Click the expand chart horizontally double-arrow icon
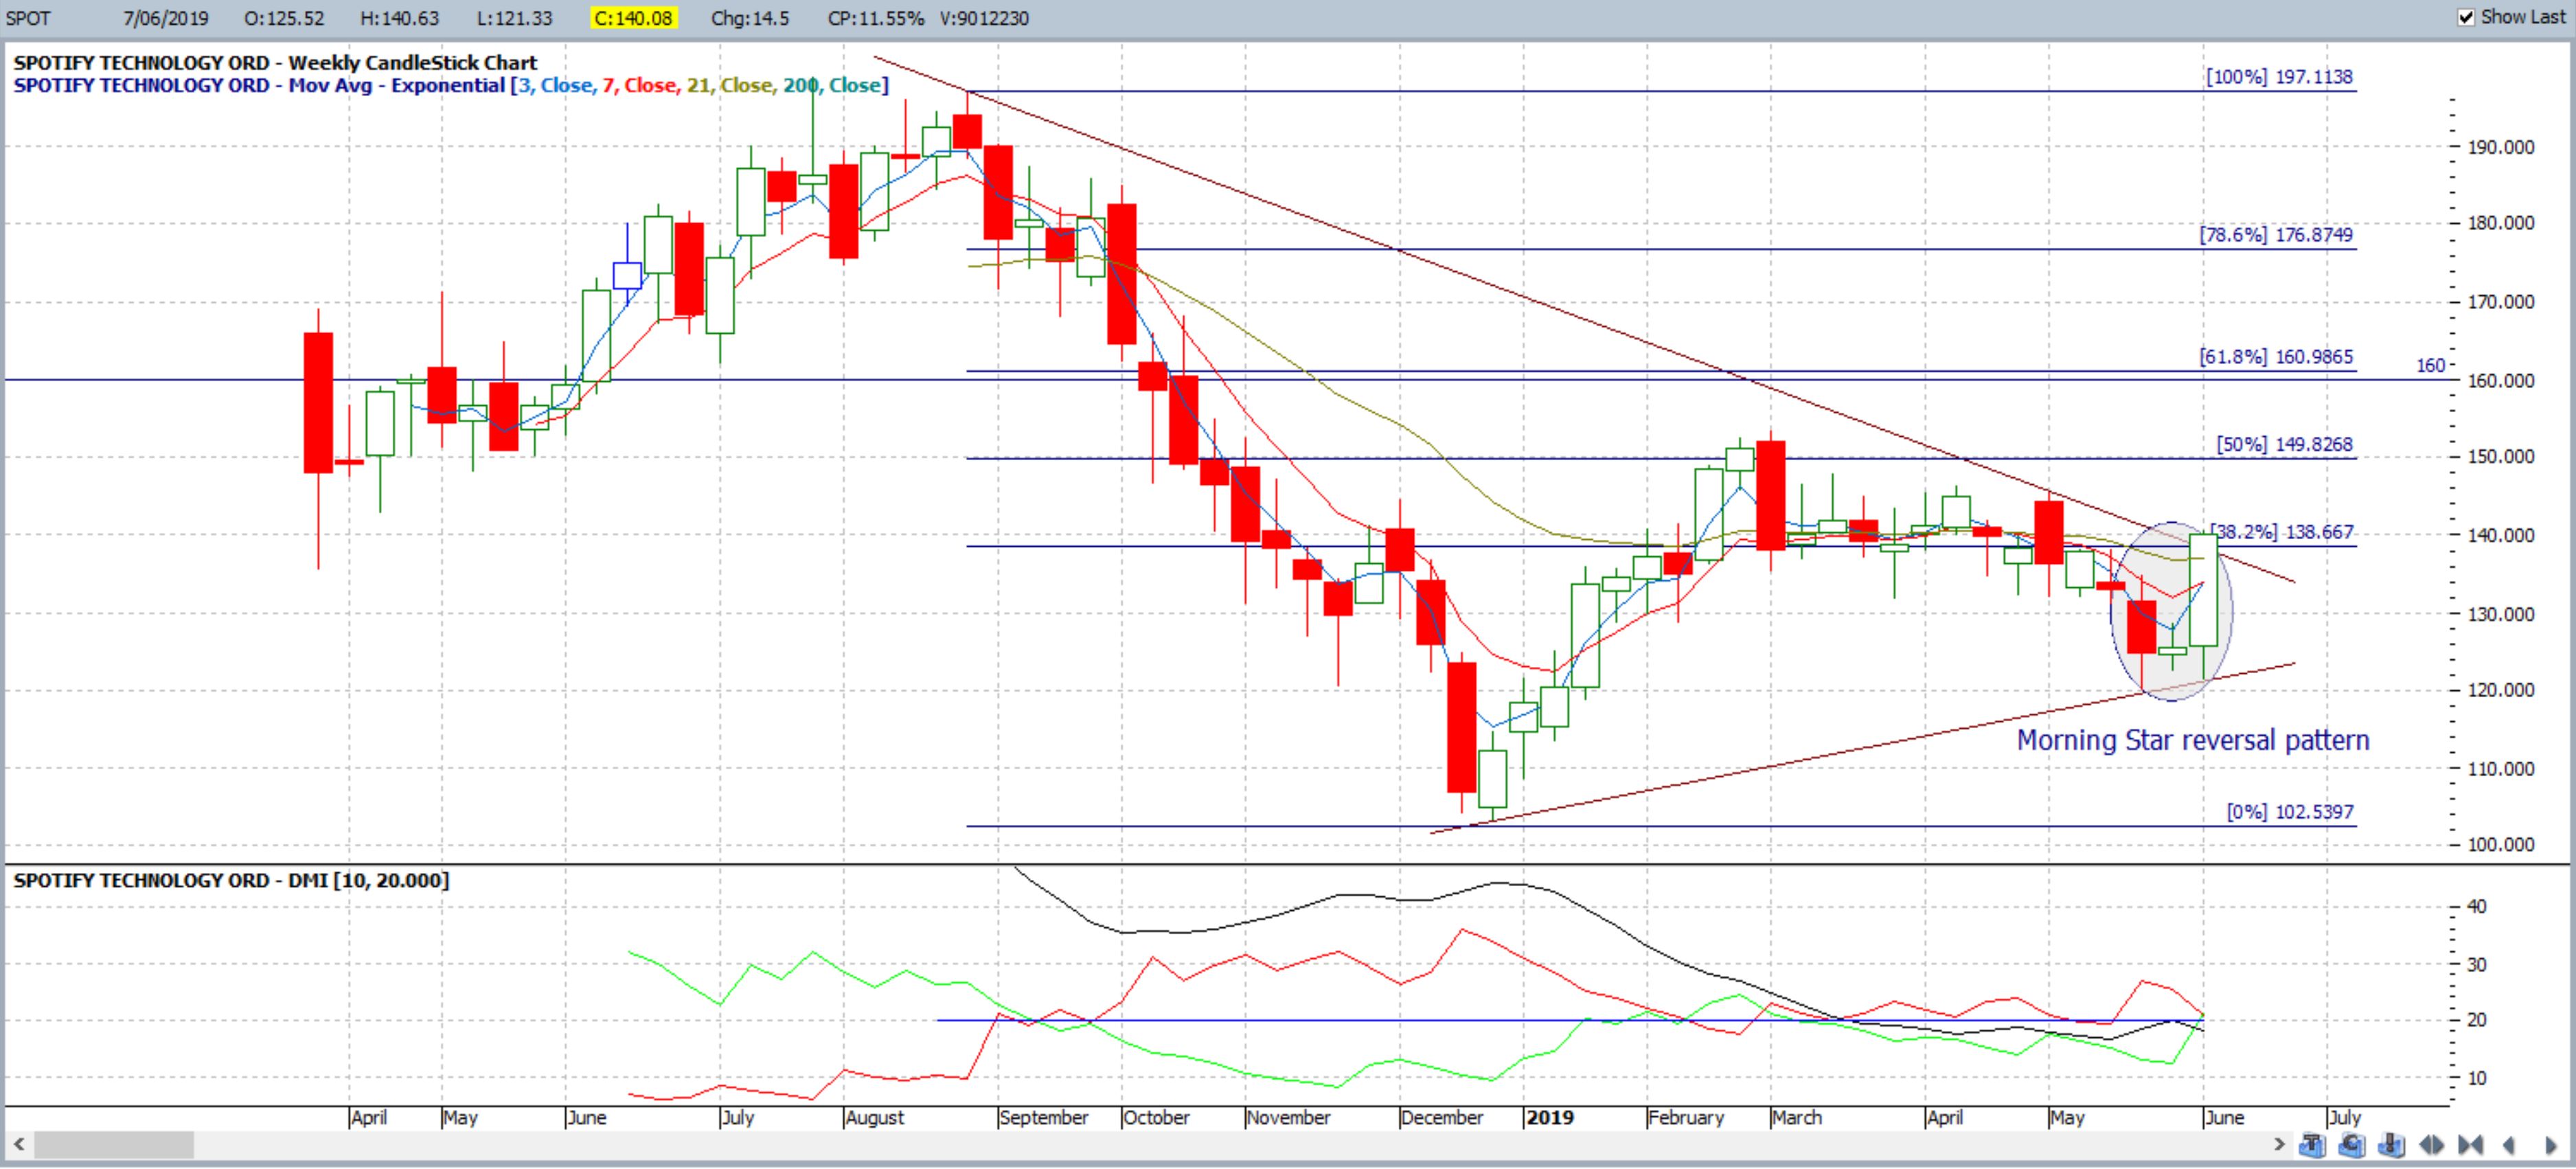The width and height of the screenshot is (2576, 1169). (x=2431, y=1144)
